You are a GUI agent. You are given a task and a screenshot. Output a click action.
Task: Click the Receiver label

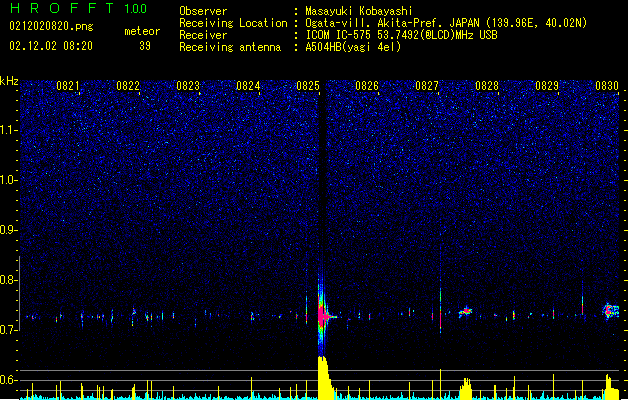[203, 35]
